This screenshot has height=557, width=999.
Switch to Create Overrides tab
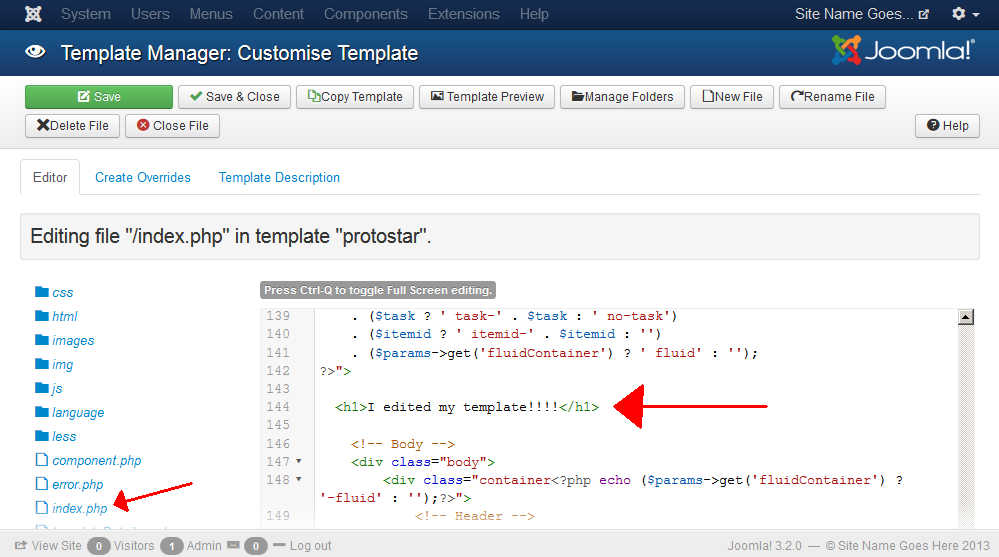coord(143,177)
